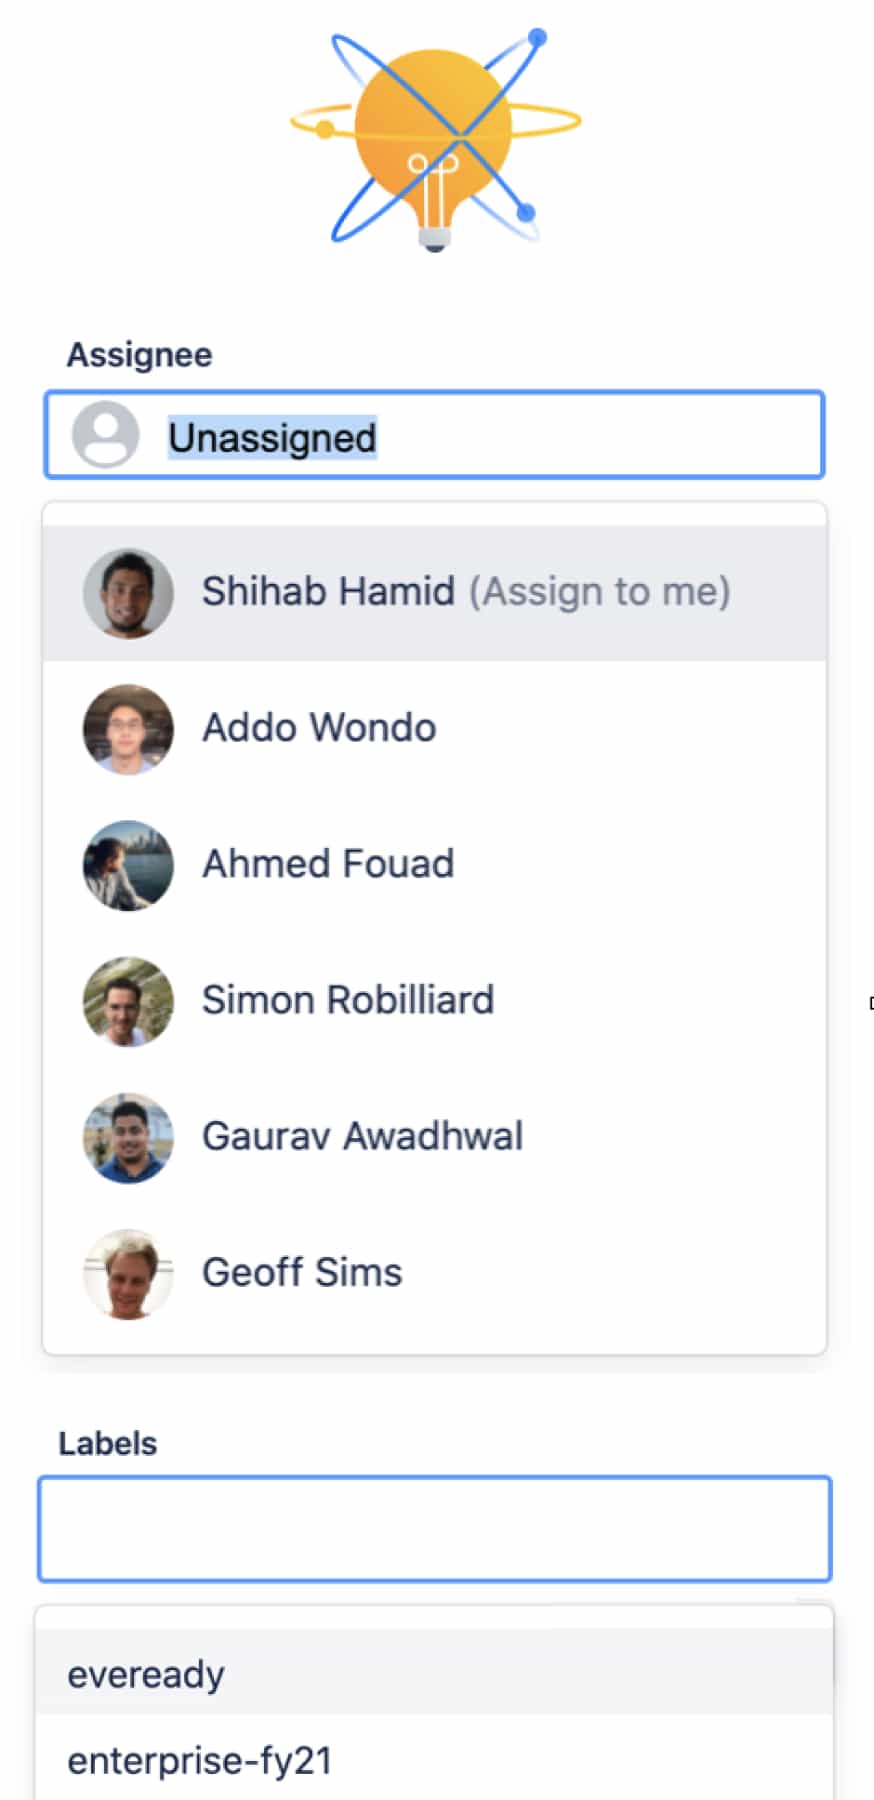Screen dimensions: 874x1800
Task: Select Gaurav Awadhwal from the list
Action: 362,1136
